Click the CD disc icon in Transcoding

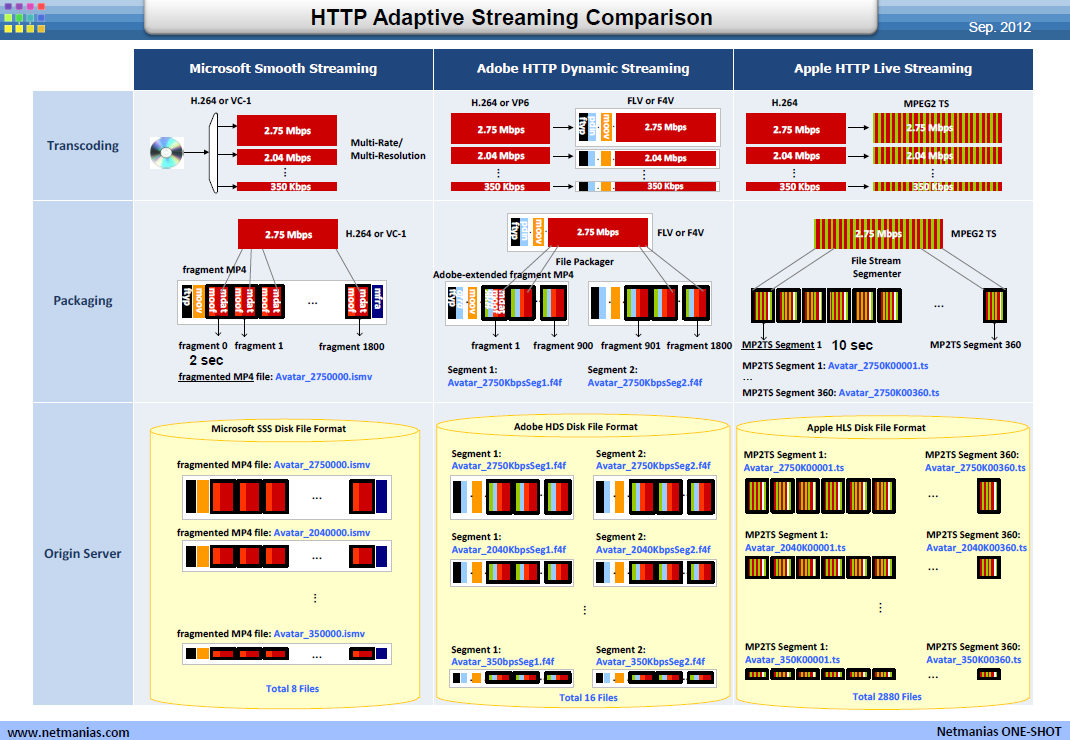pyautogui.click(x=167, y=152)
